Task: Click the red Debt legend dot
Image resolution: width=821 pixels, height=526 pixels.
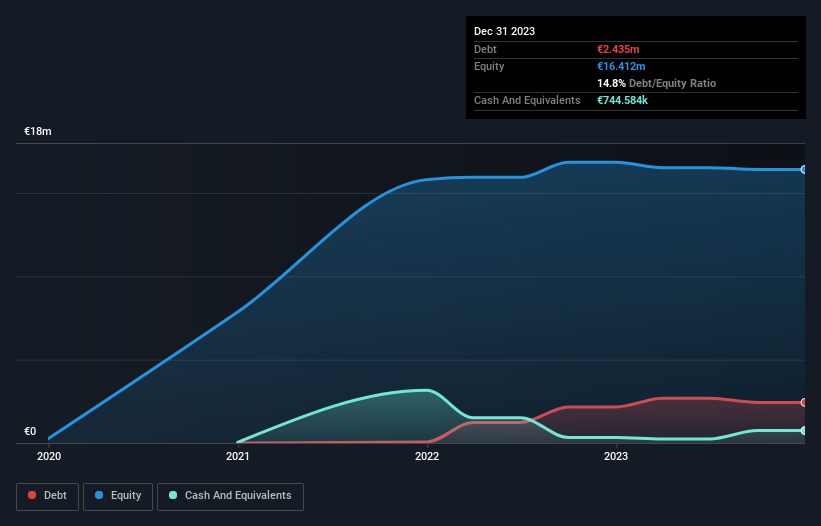Action: coord(32,495)
